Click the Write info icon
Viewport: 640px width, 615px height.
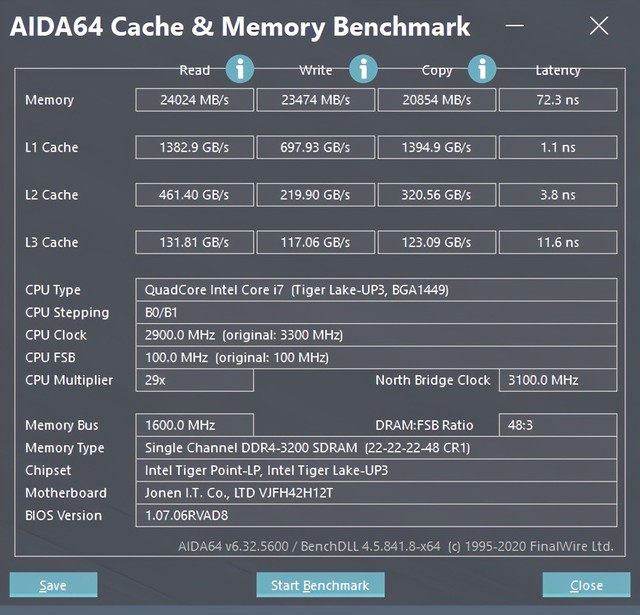362,69
